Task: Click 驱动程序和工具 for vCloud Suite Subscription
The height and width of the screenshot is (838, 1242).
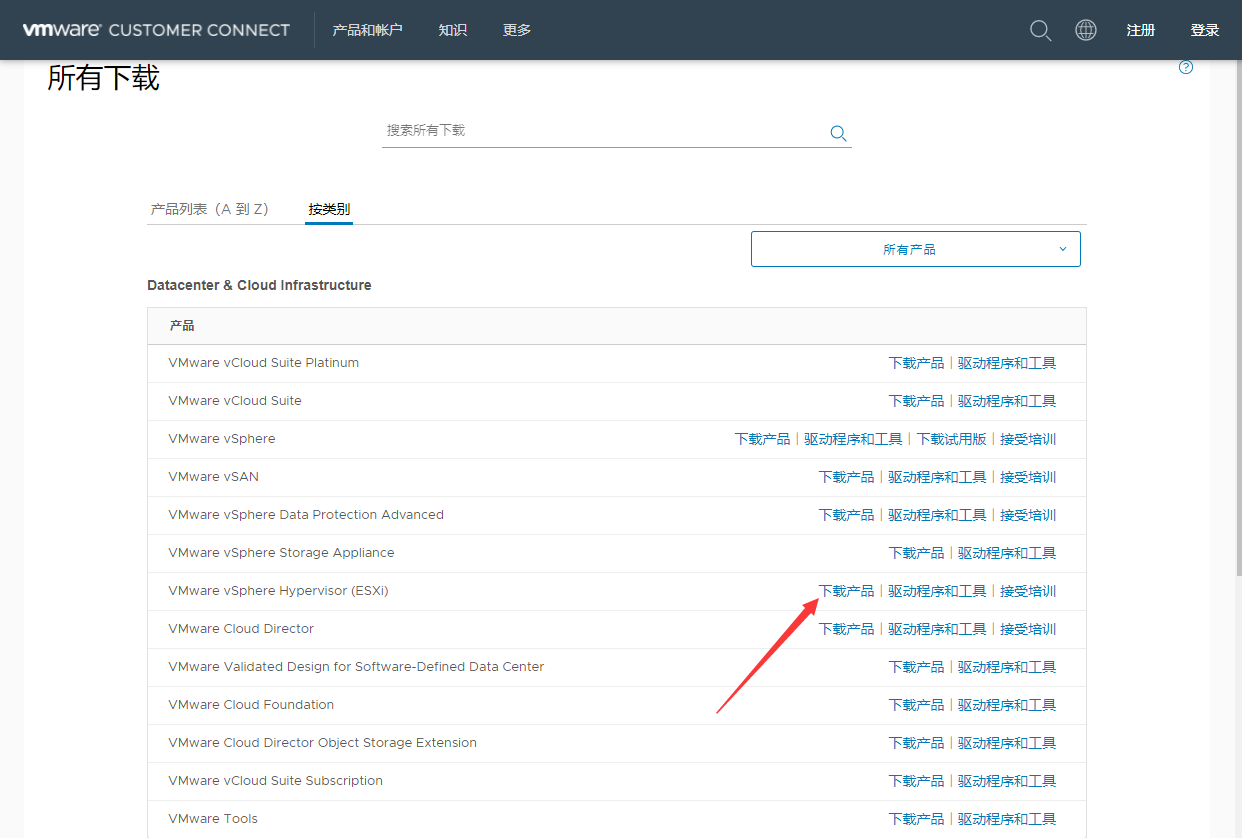Action: pos(1007,781)
